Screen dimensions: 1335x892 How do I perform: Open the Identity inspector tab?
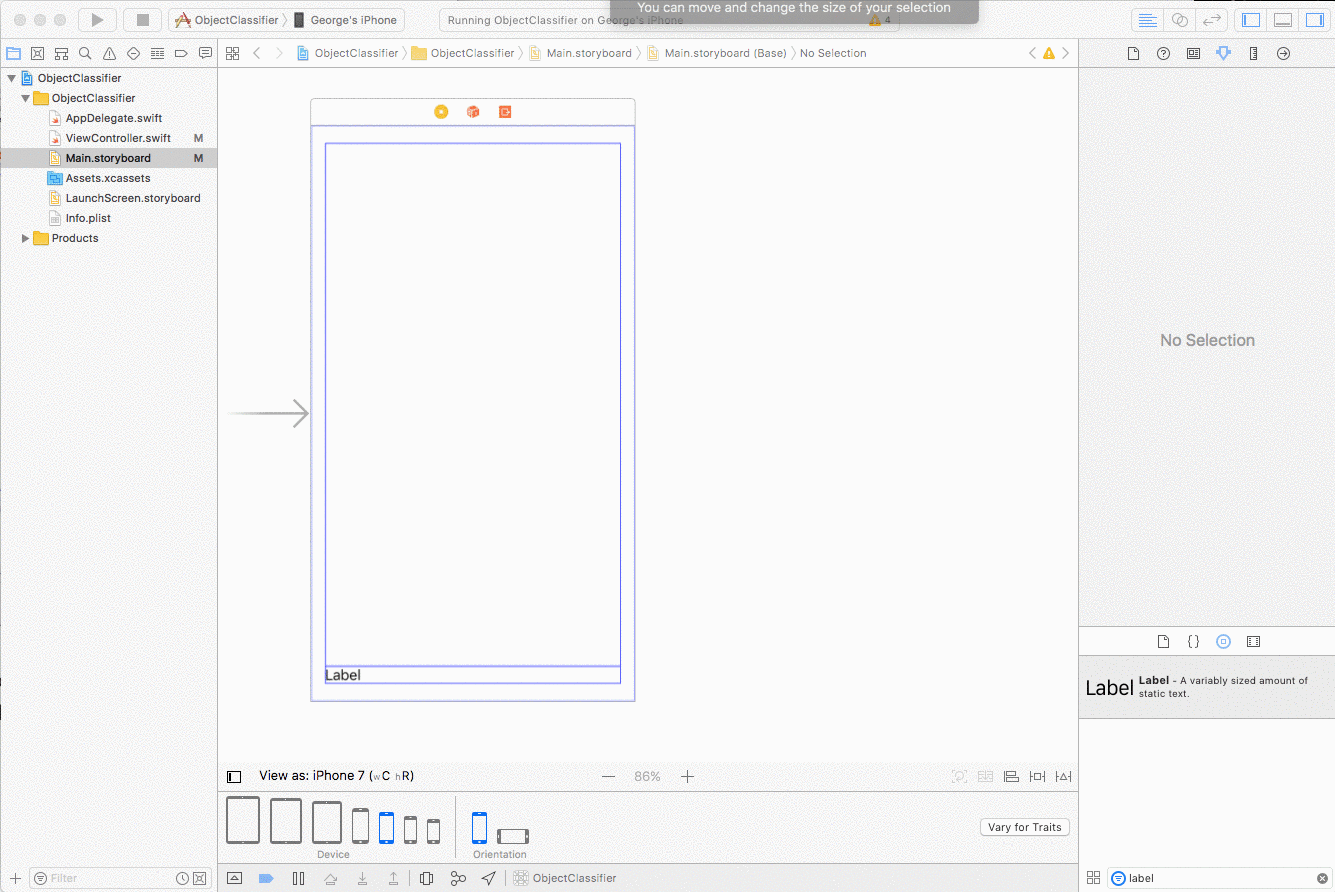tap(1193, 54)
